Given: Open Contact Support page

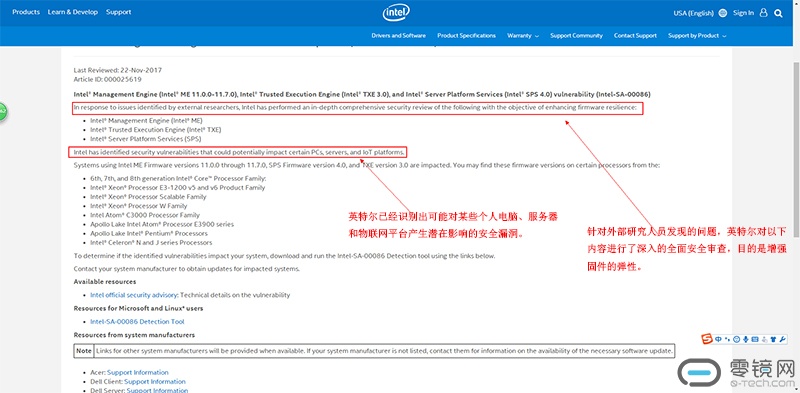Looking at the screenshot, I should pos(635,36).
